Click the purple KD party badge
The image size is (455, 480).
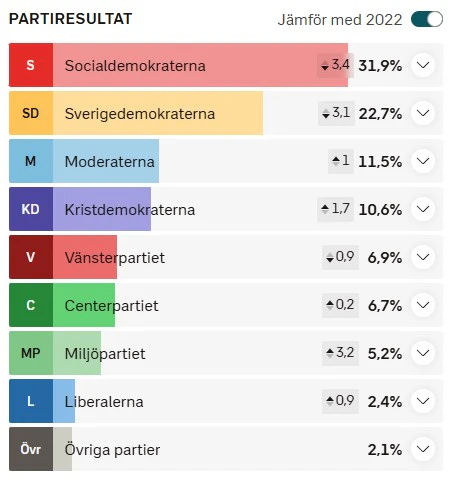click(x=31, y=209)
